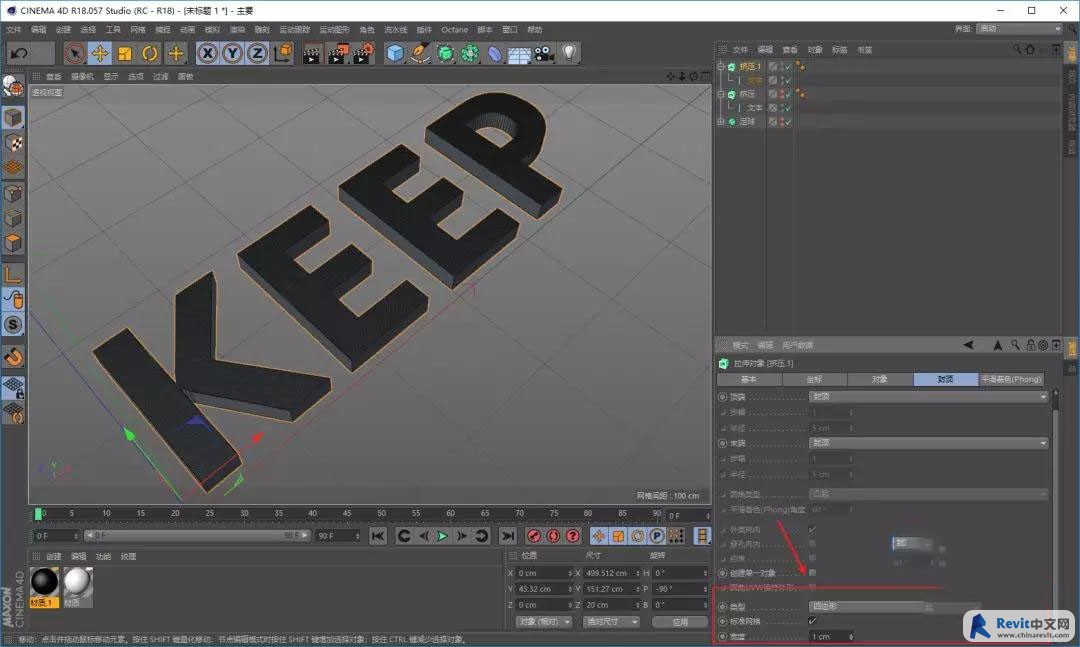Open the 顶端 cap type dropdown
The width and height of the screenshot is (1080, 647).
(928, 397)
